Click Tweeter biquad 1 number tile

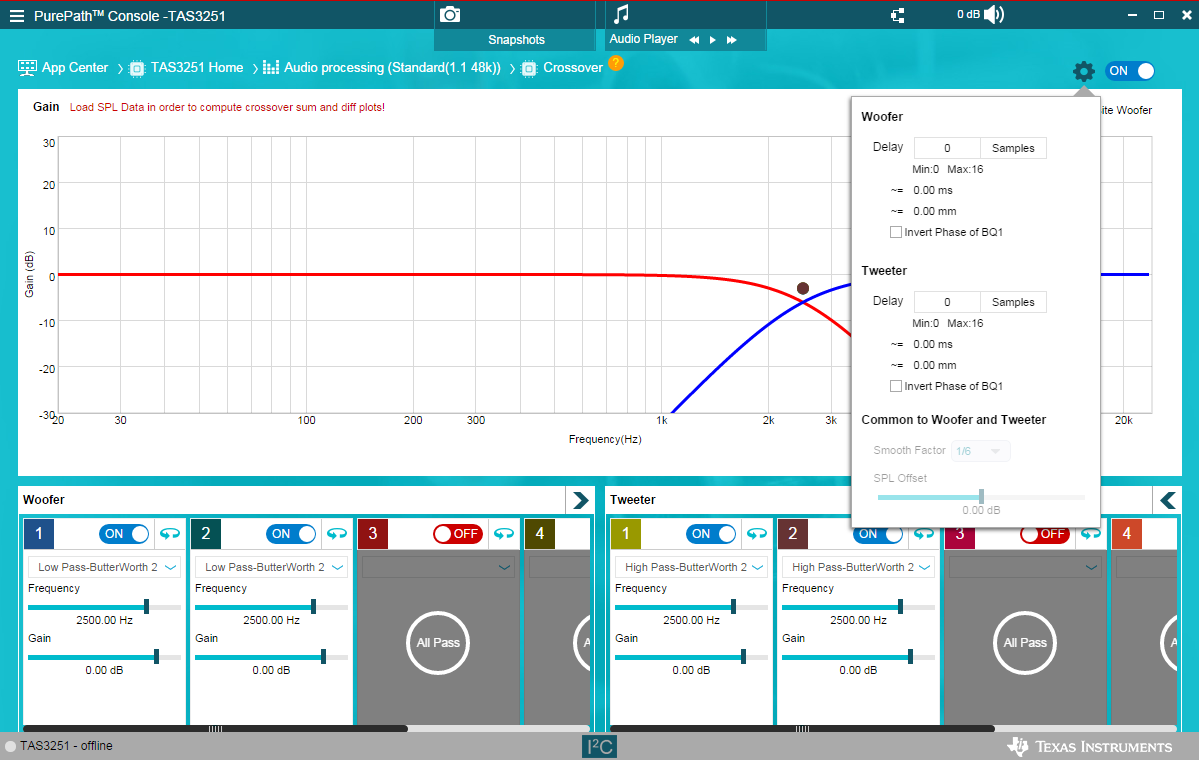[x=625, y=534]
